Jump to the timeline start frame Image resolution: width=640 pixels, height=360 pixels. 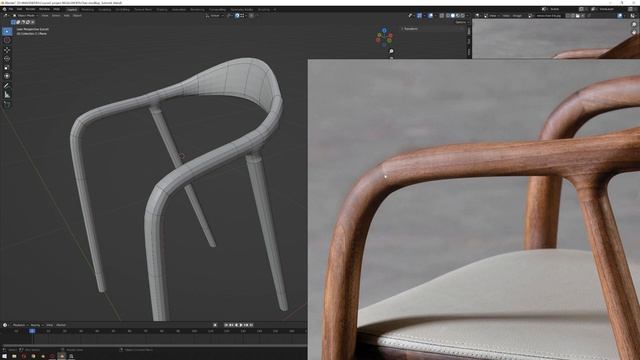click(x=227, y=325)
